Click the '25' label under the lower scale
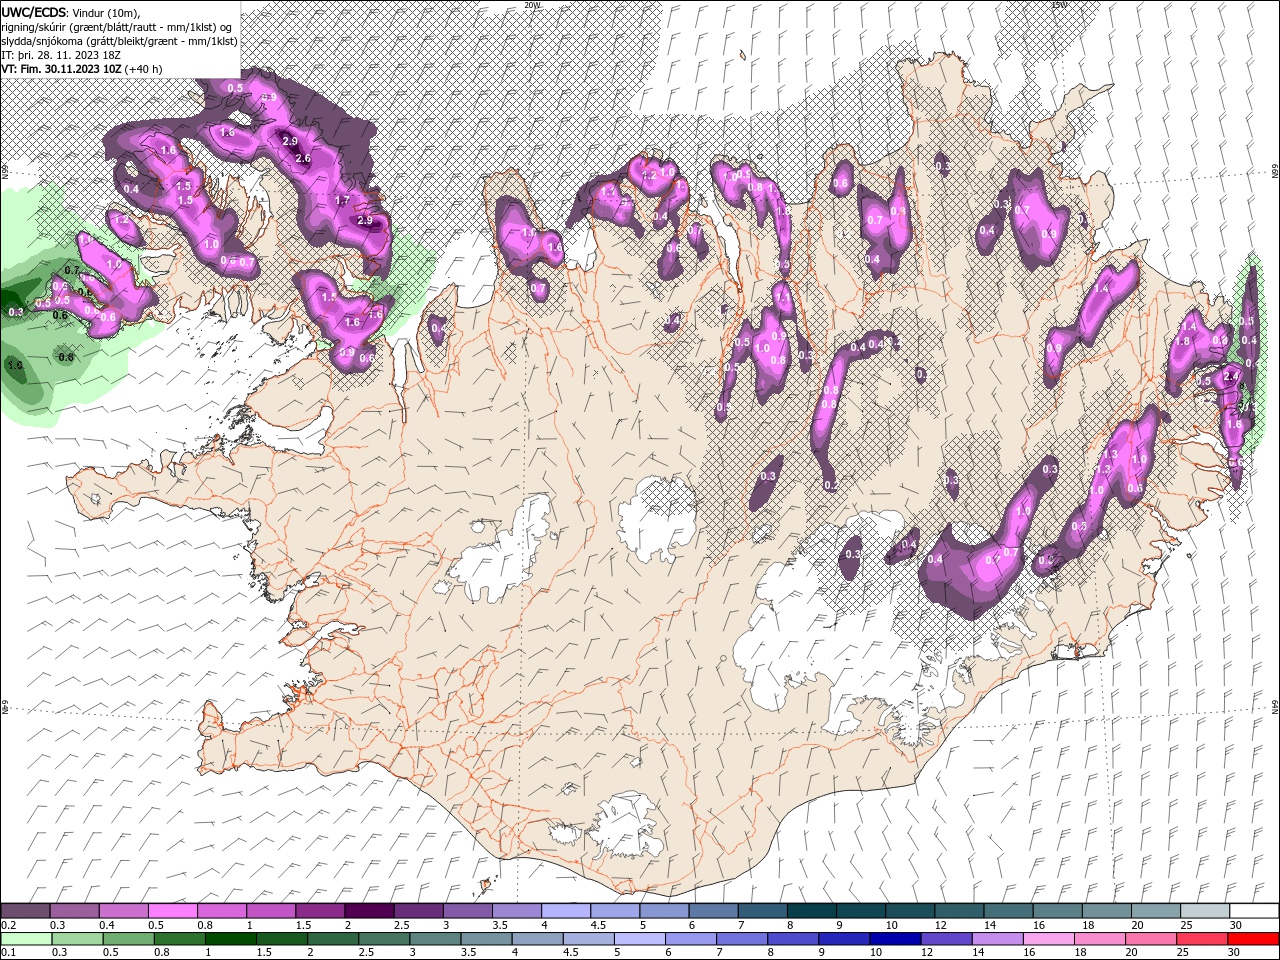Screen dimensions: 1280x960 [1185, 953]
